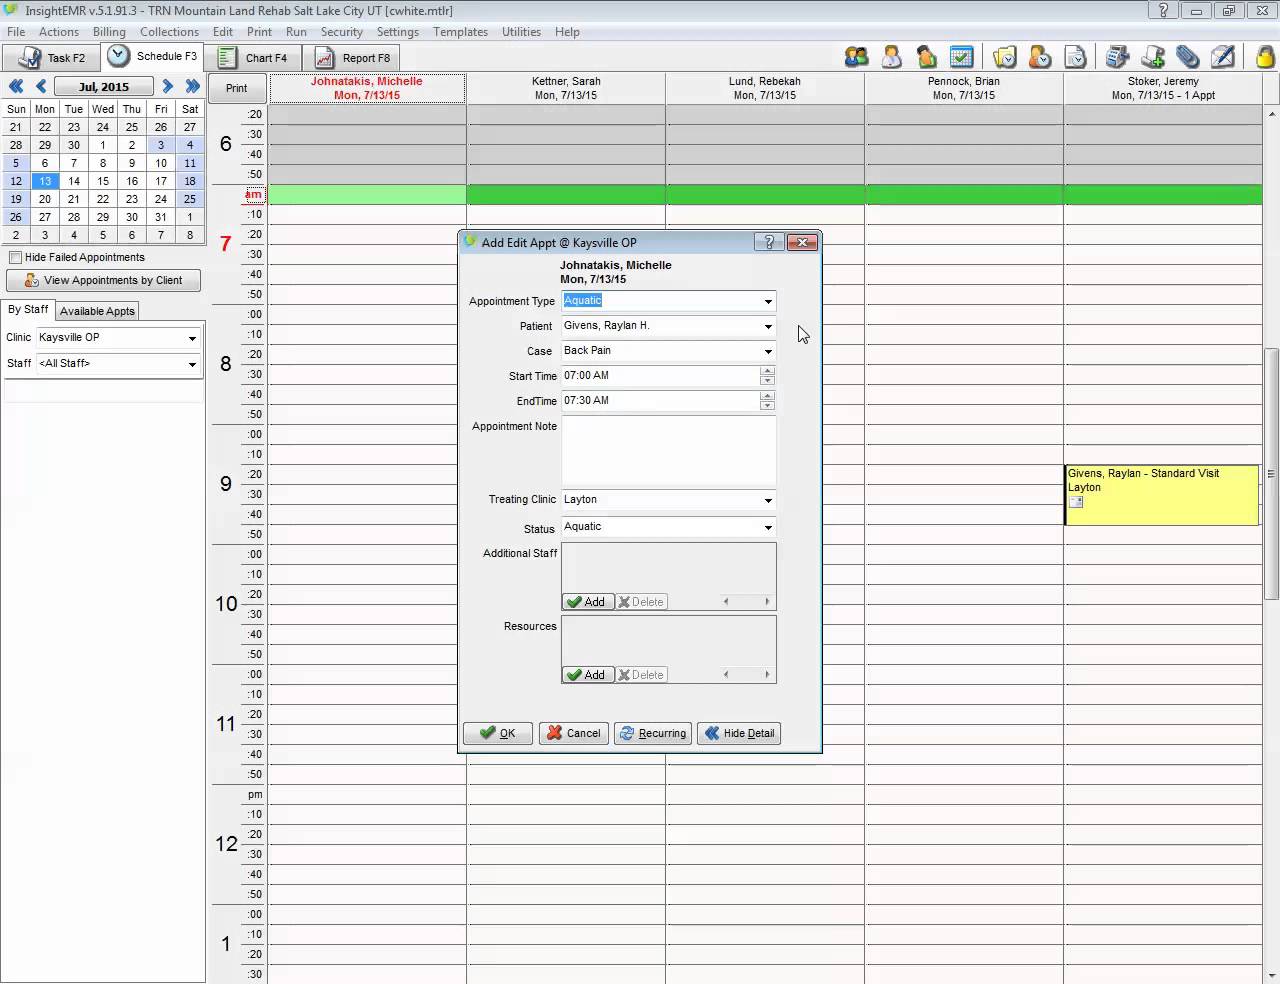
Task: Click OK in the appointment dialog
Action: pos(497,733)
